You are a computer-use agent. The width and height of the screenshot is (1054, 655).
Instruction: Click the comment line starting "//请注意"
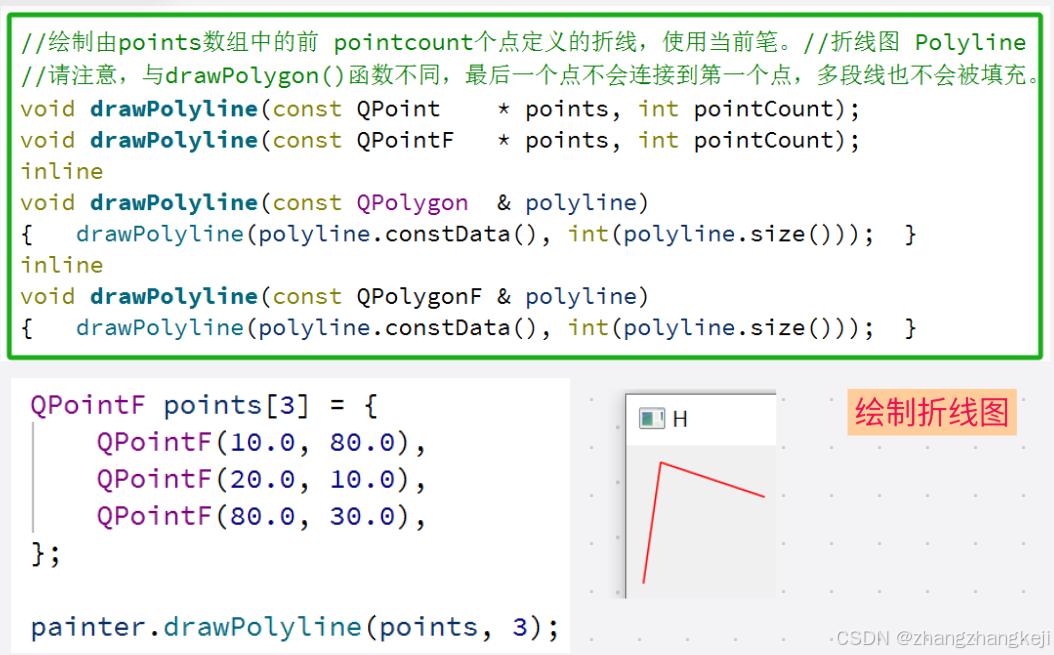pos(530,75)
